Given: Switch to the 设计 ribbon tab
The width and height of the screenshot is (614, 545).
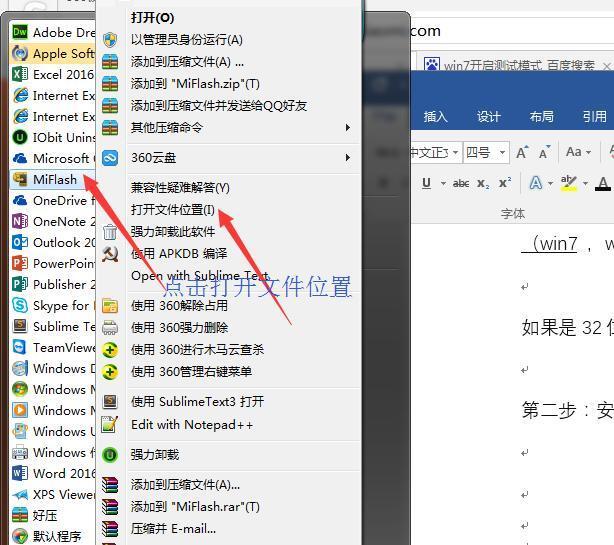Looking at the screenshot, I should coord(488,117).
